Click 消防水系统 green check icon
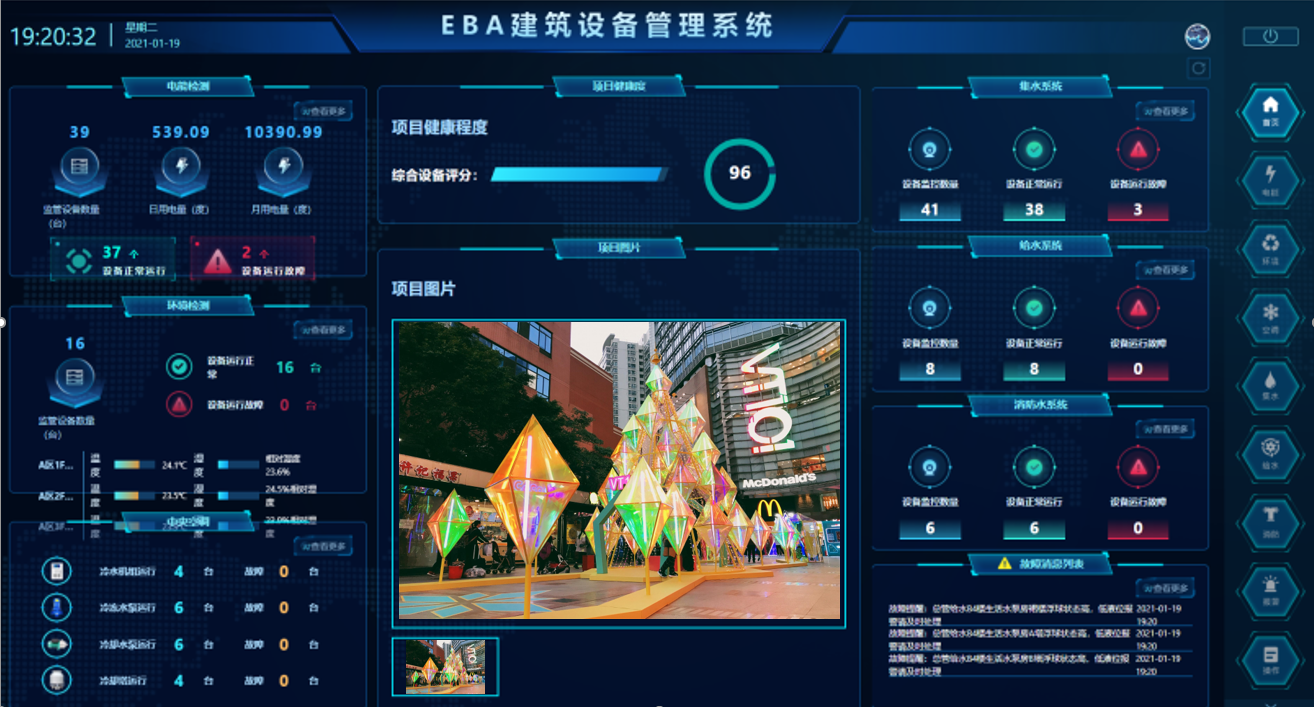The width and height of the screenshot is (1314, 707). tap(1034, 467)
